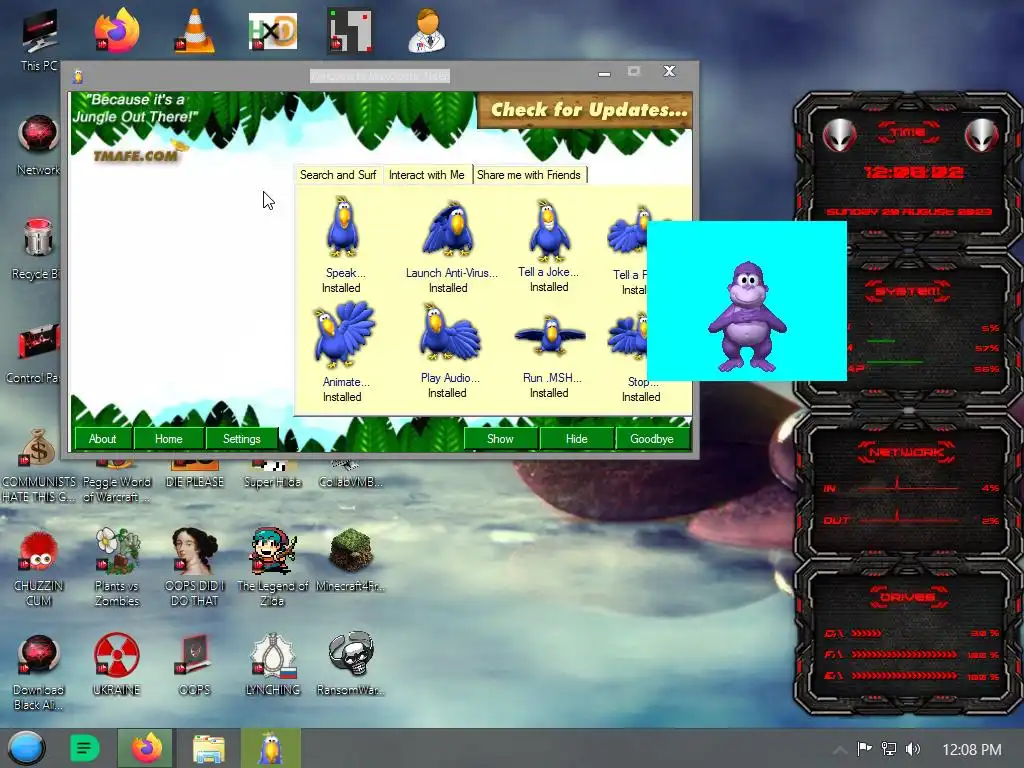Click the TIME gadget clock display
This screenshot has height=768, width=1024.
coord(914,172)
